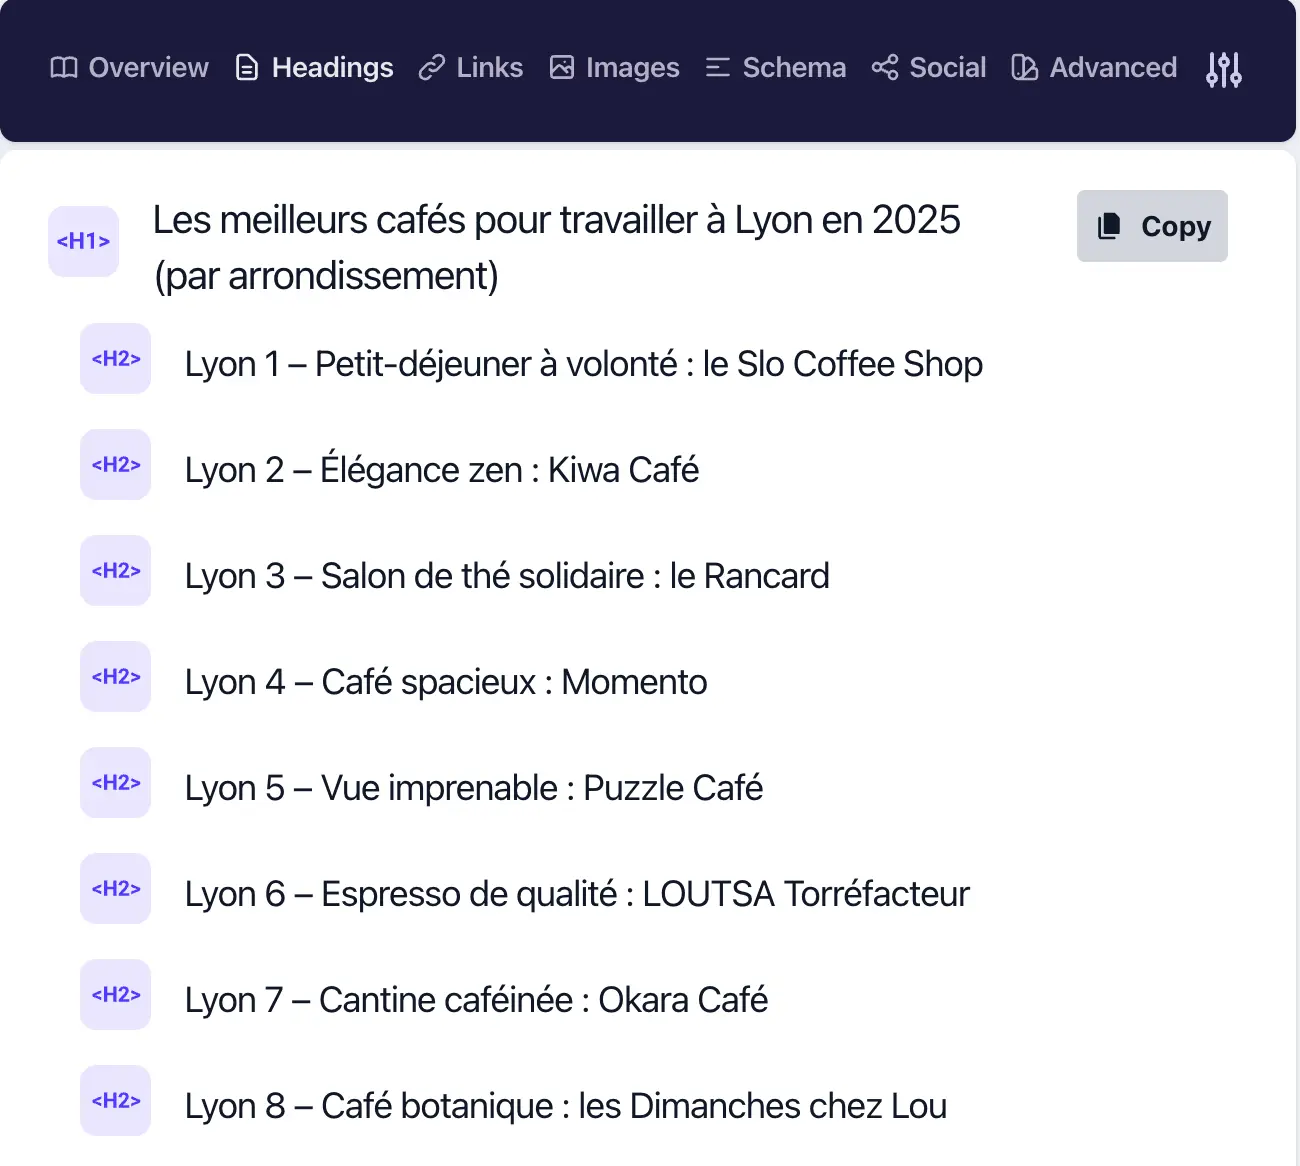The width and height of the screenshot is (1300, 1166).
Task: Open the settings sliders icon
Action: [1223, 69]
